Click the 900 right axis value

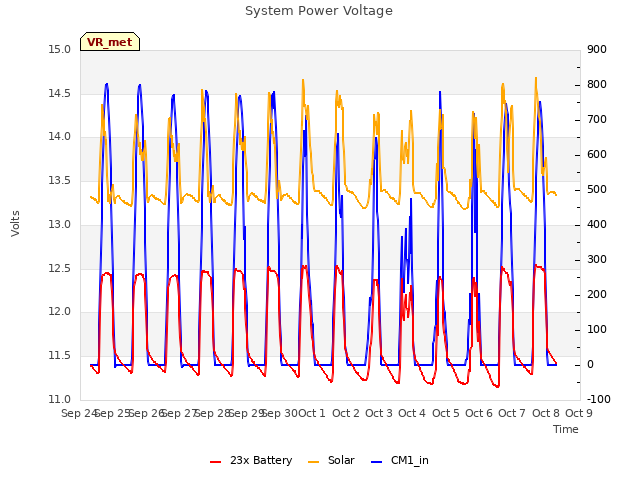click(x=597, y=50)
